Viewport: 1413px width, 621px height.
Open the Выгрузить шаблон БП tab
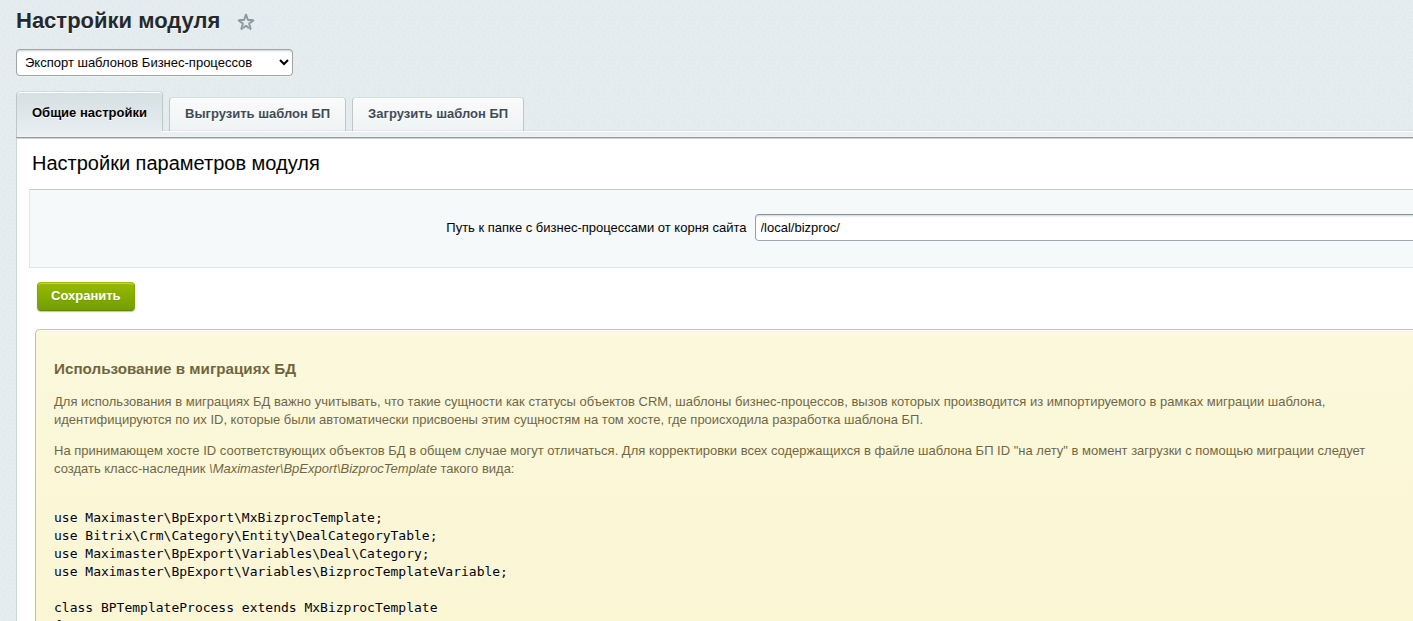pos(257,114)
